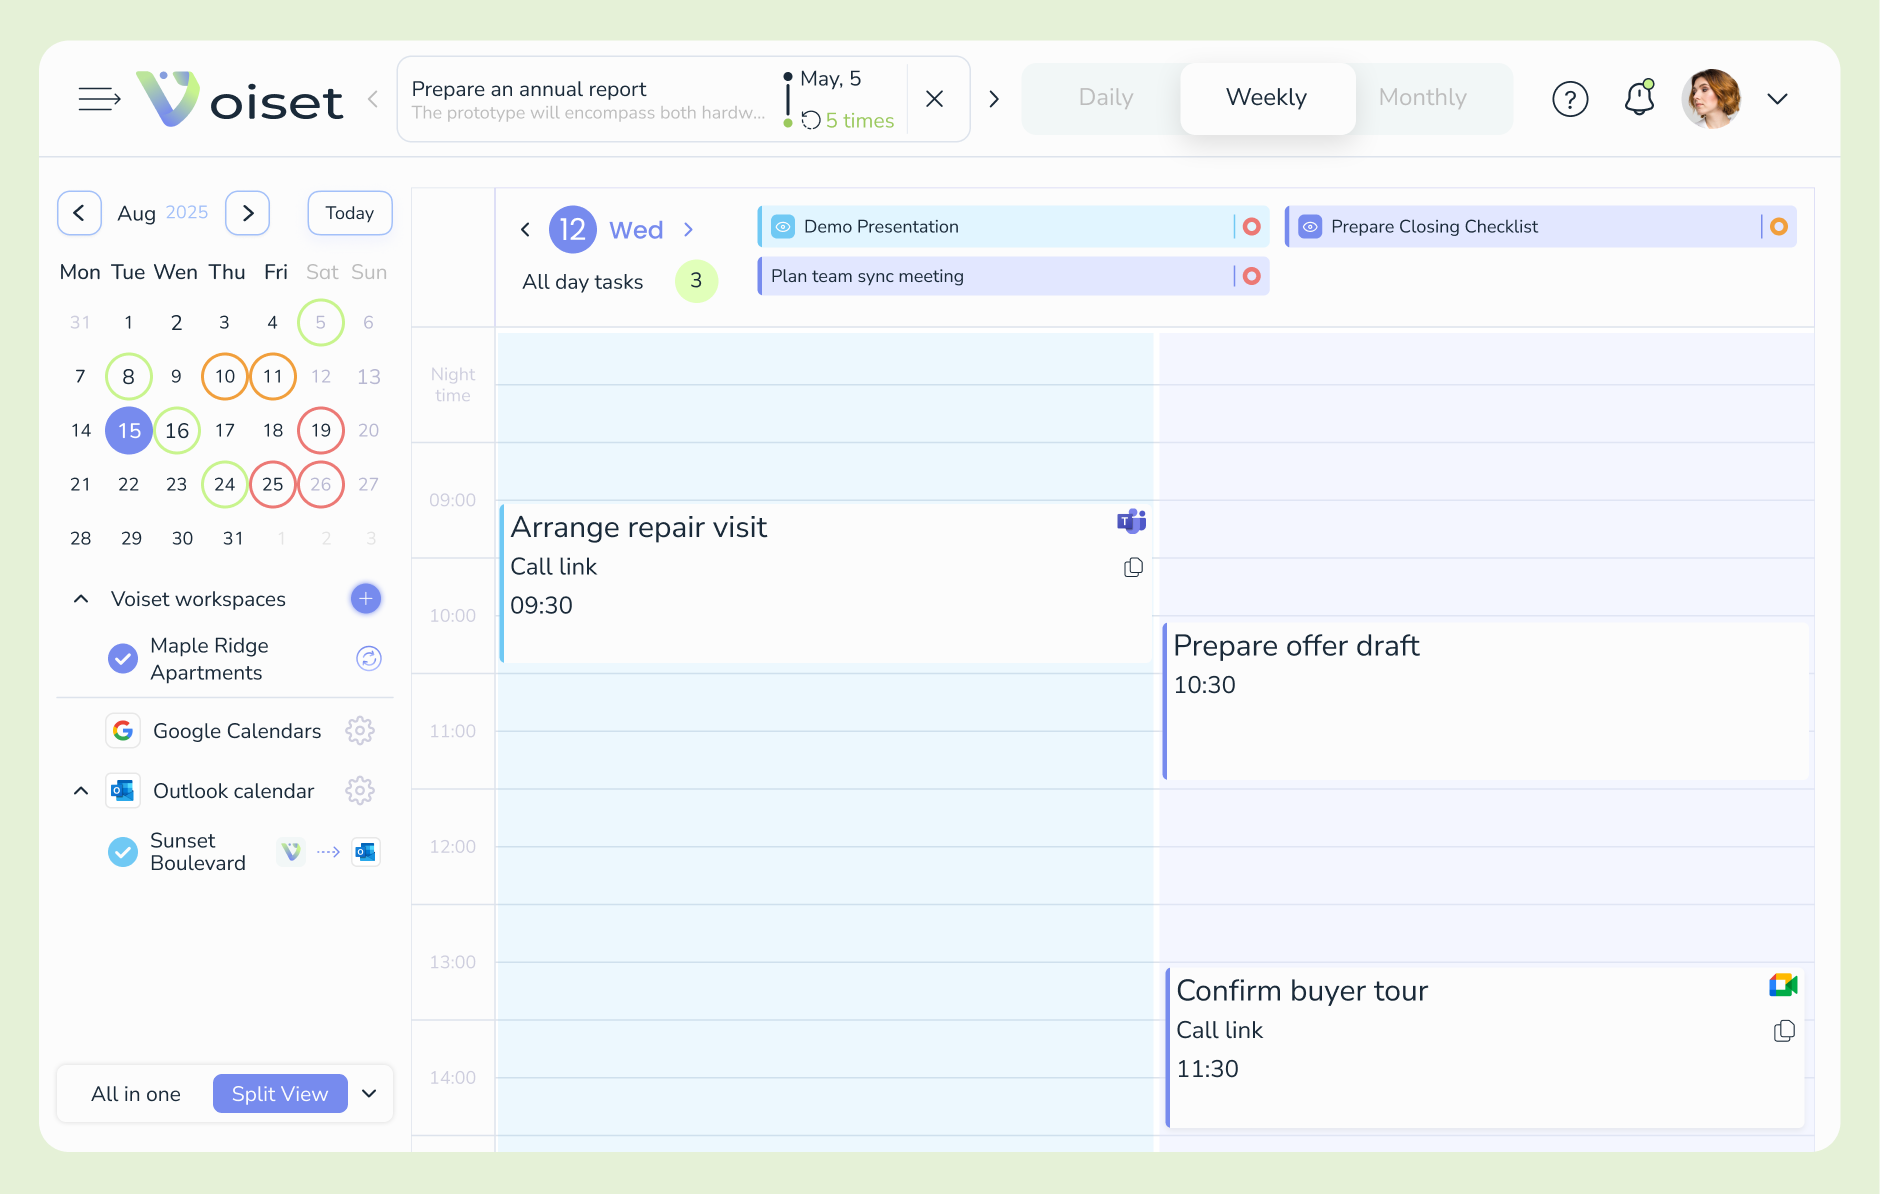Dismiss the annual report task card
Image resolution: width=1880 pixels, height=1194 pixels.
(x=935, y=99)
